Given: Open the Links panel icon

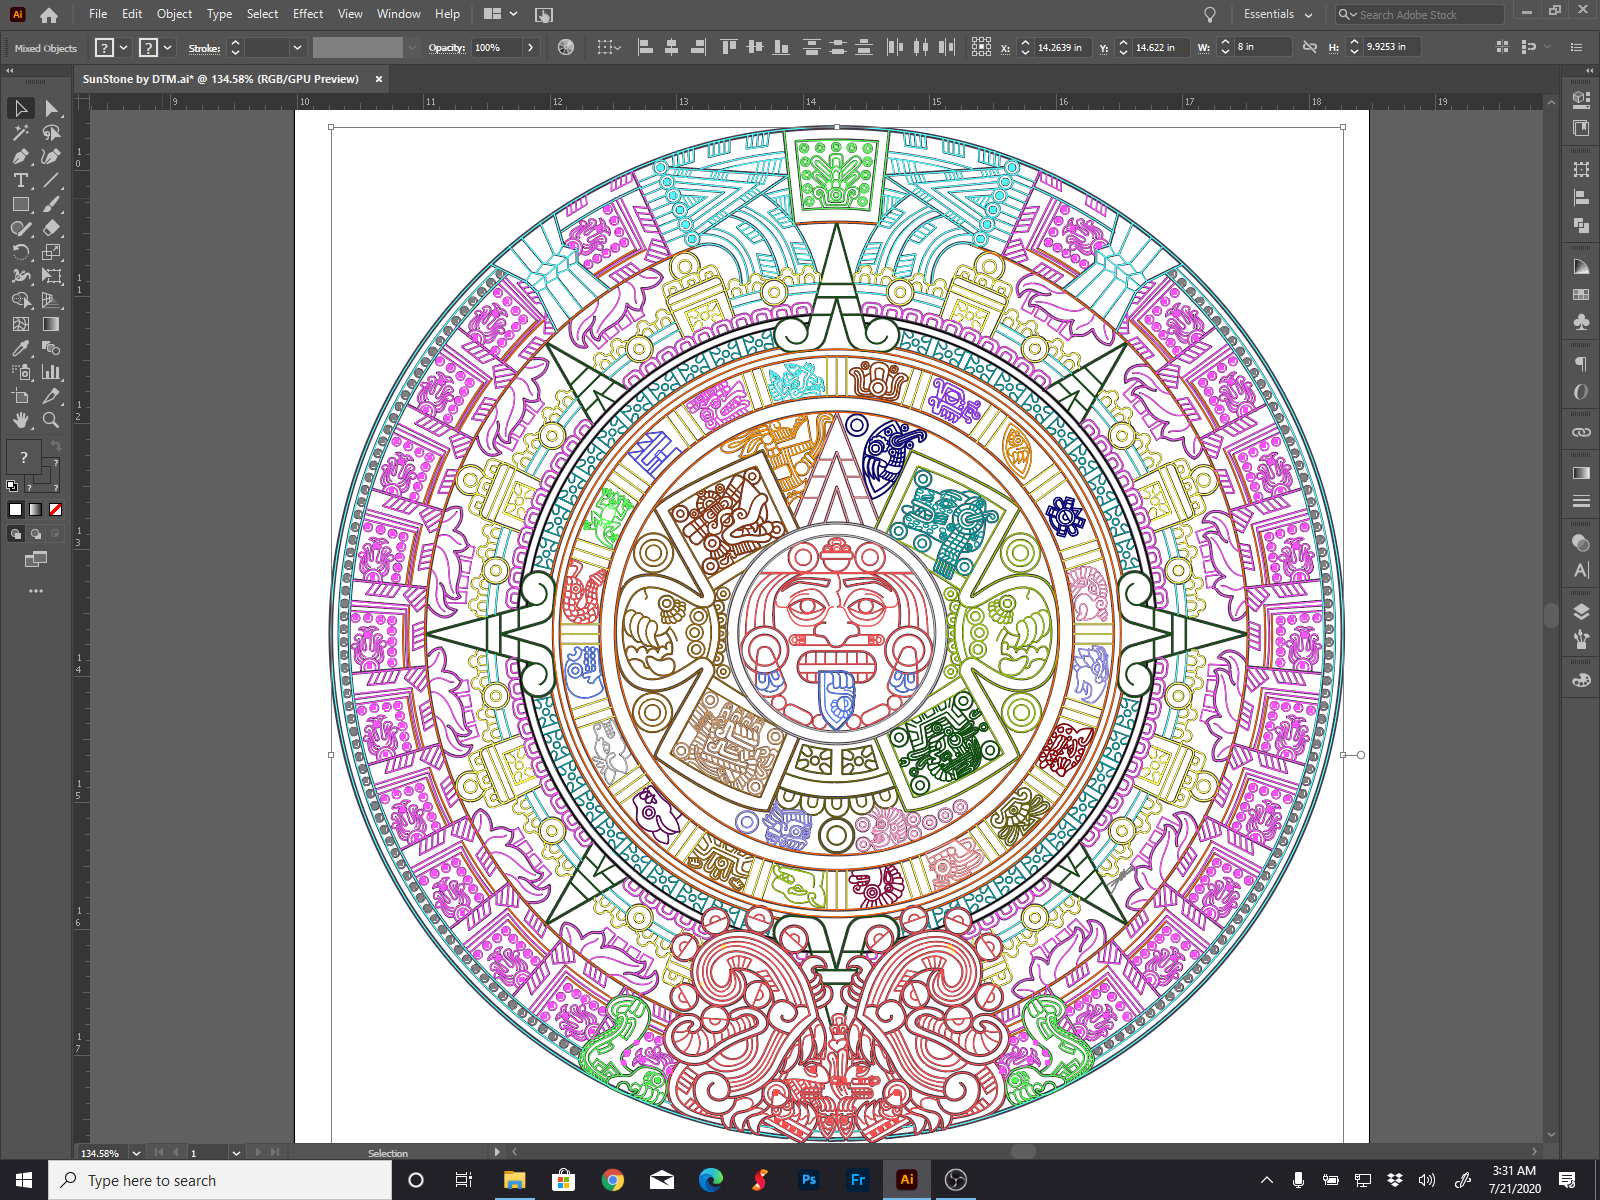Looking at the screenshot, I should point(1581,433).
